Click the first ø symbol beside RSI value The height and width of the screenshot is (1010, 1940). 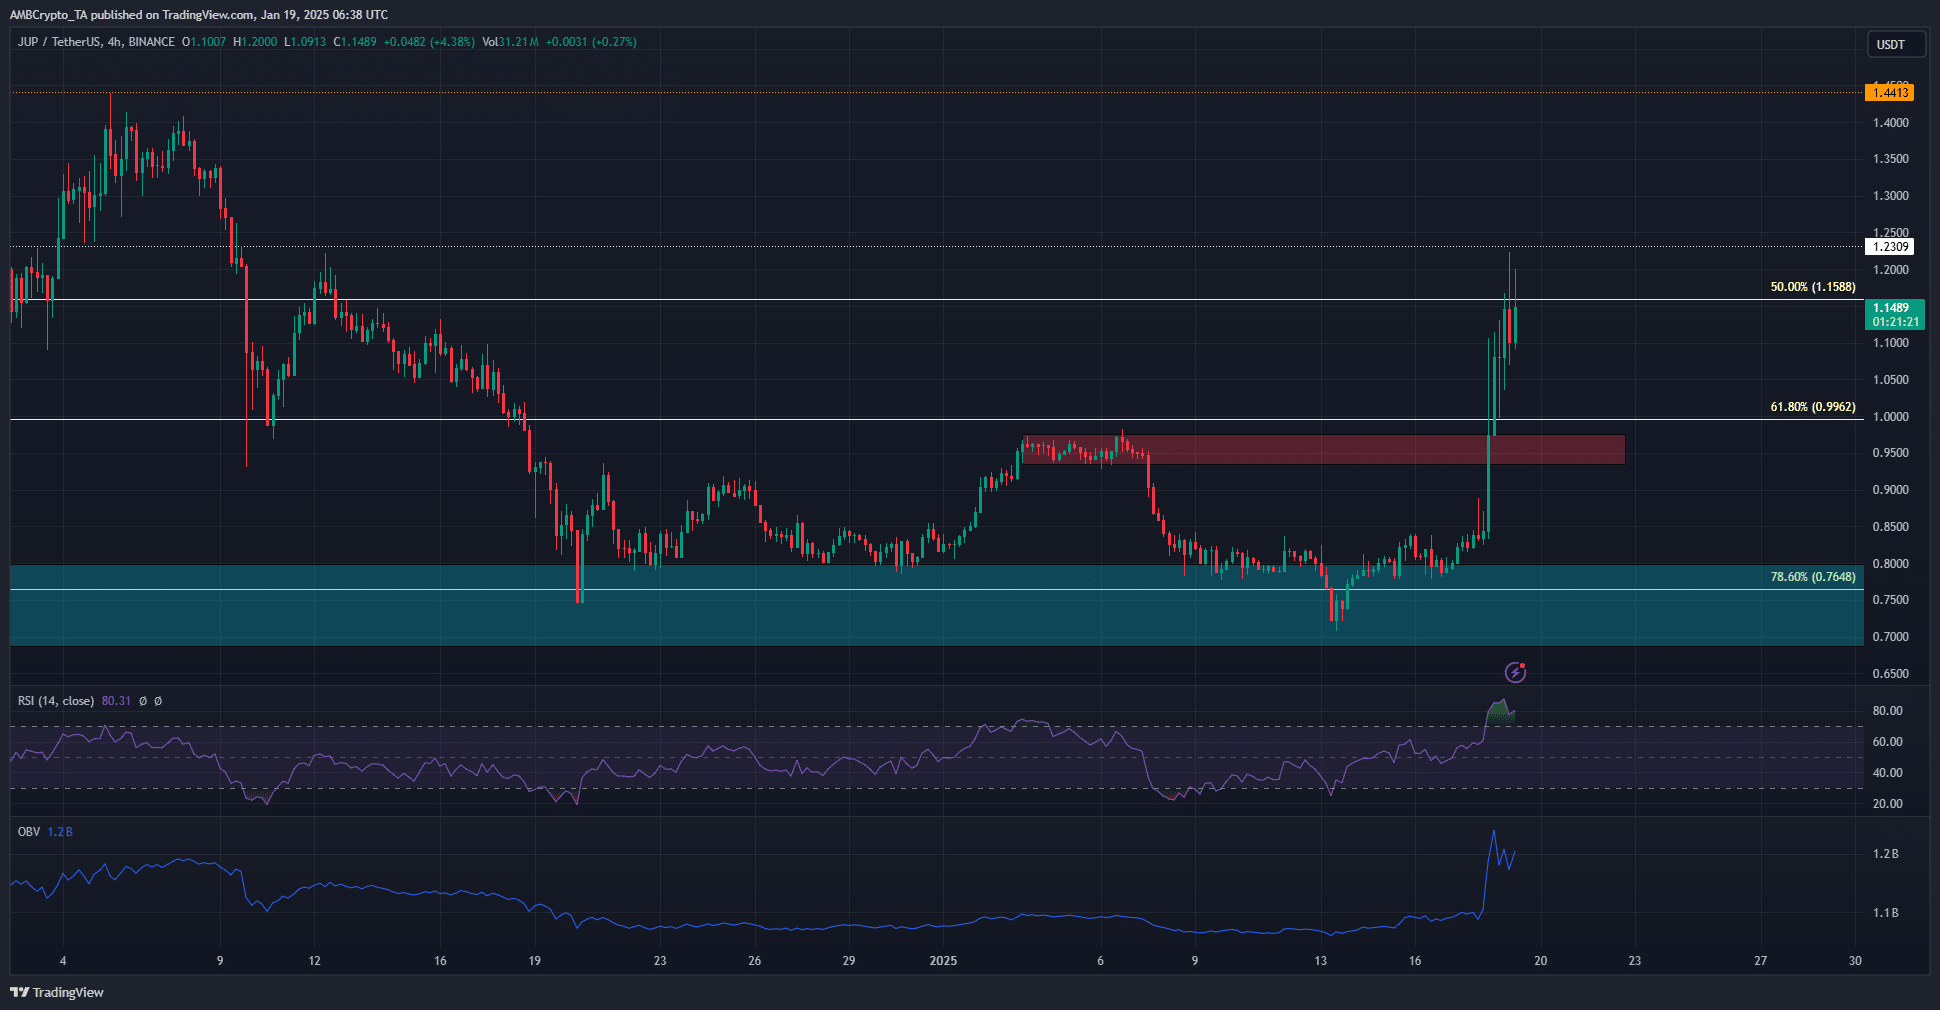pyautogui.click(x=143, y=701)
